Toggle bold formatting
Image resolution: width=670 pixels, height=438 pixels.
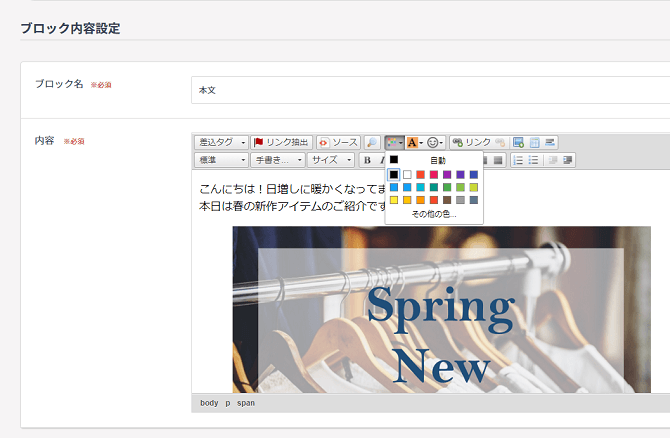367,160
